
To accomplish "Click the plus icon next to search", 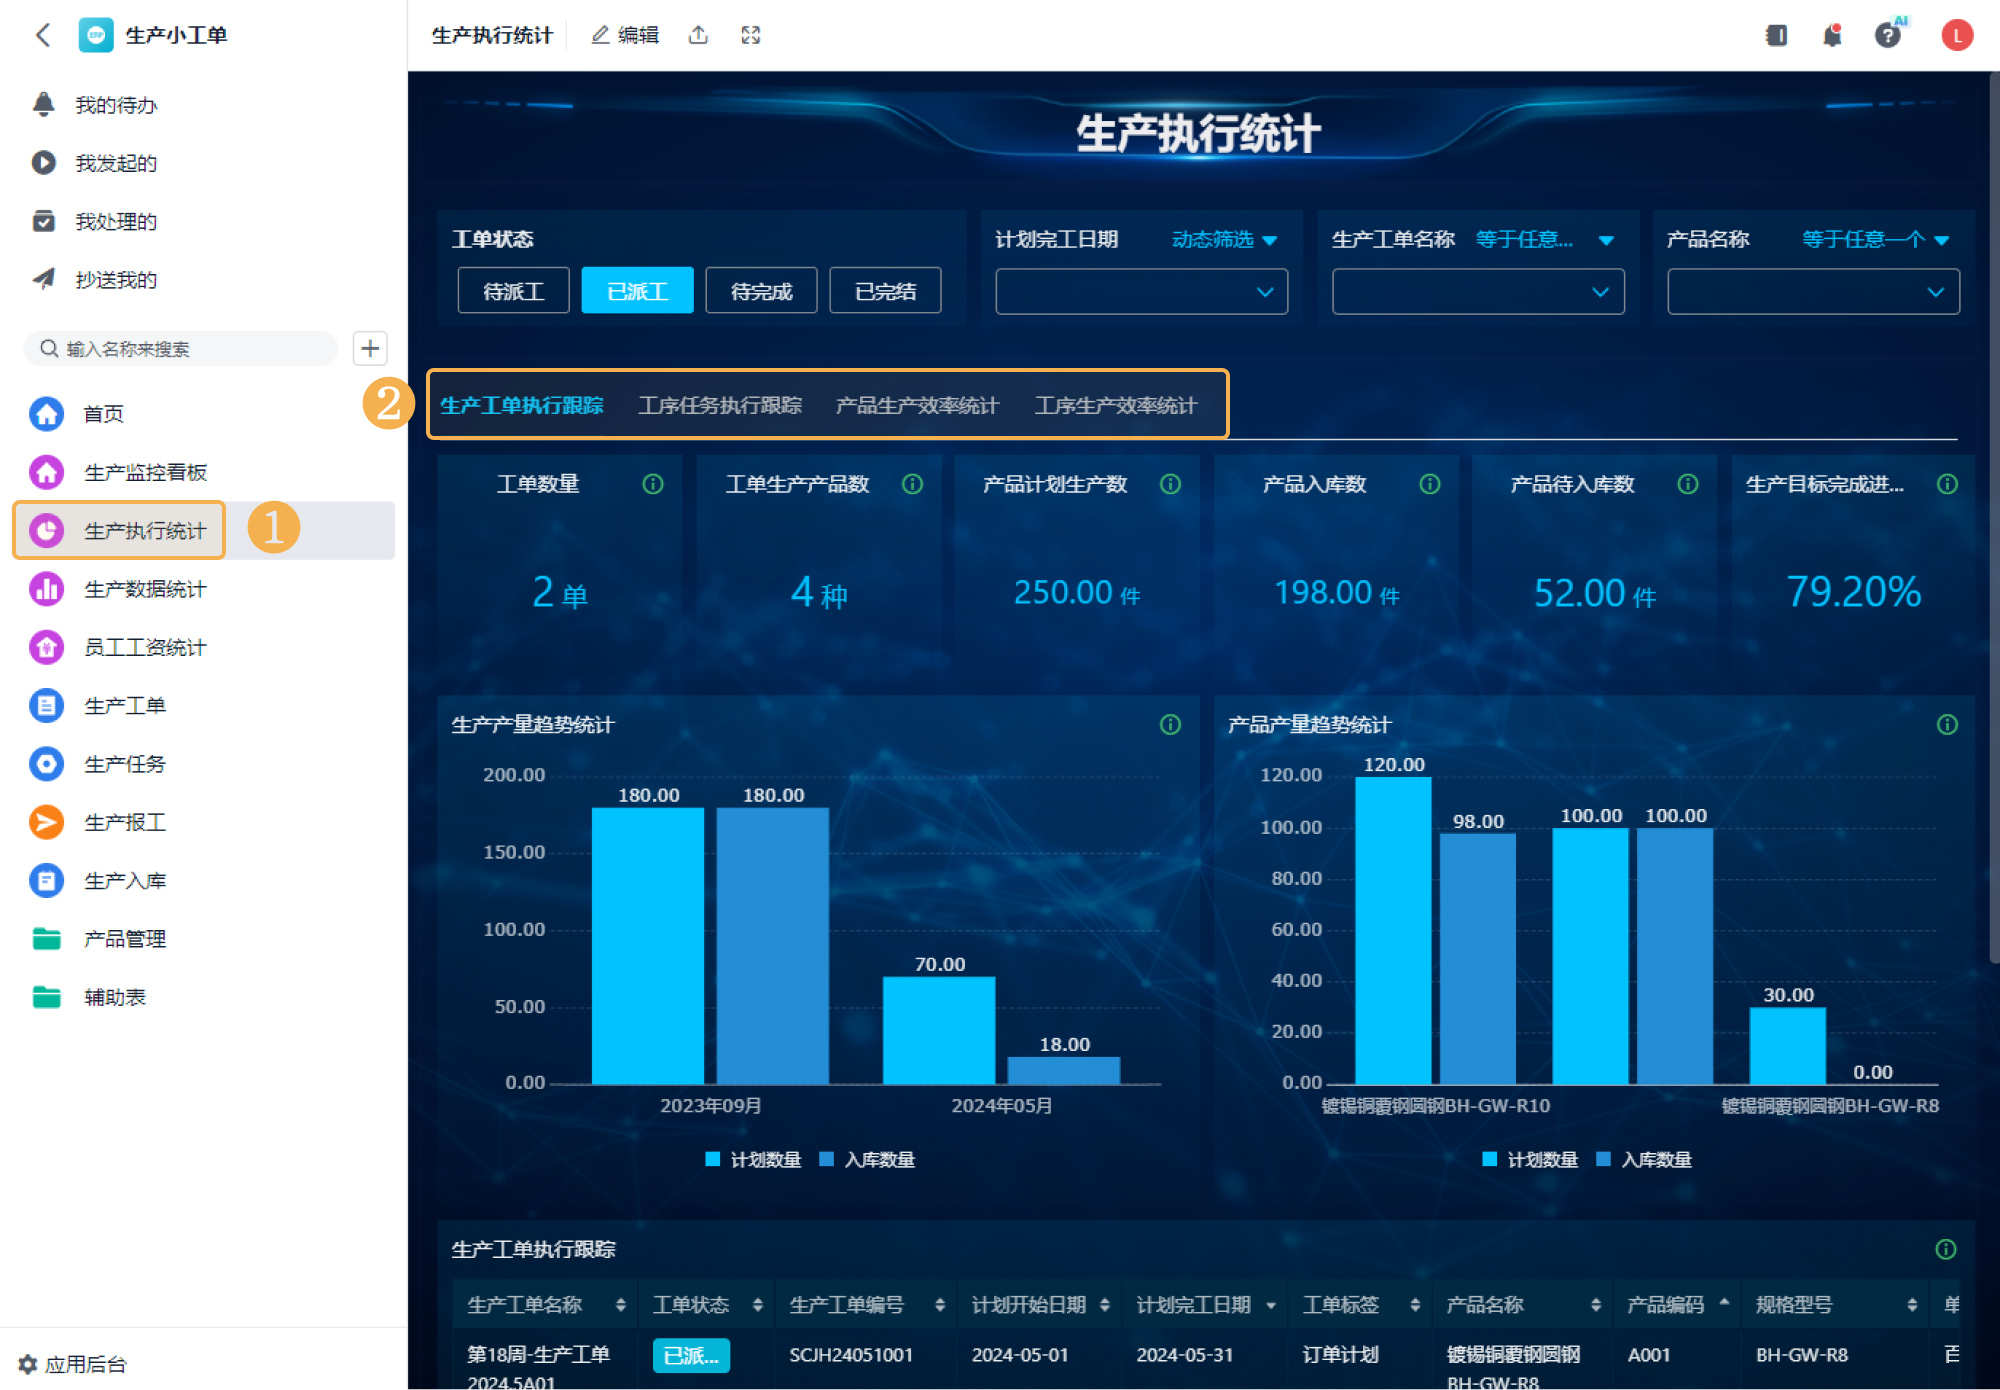I will pos(370,348).
